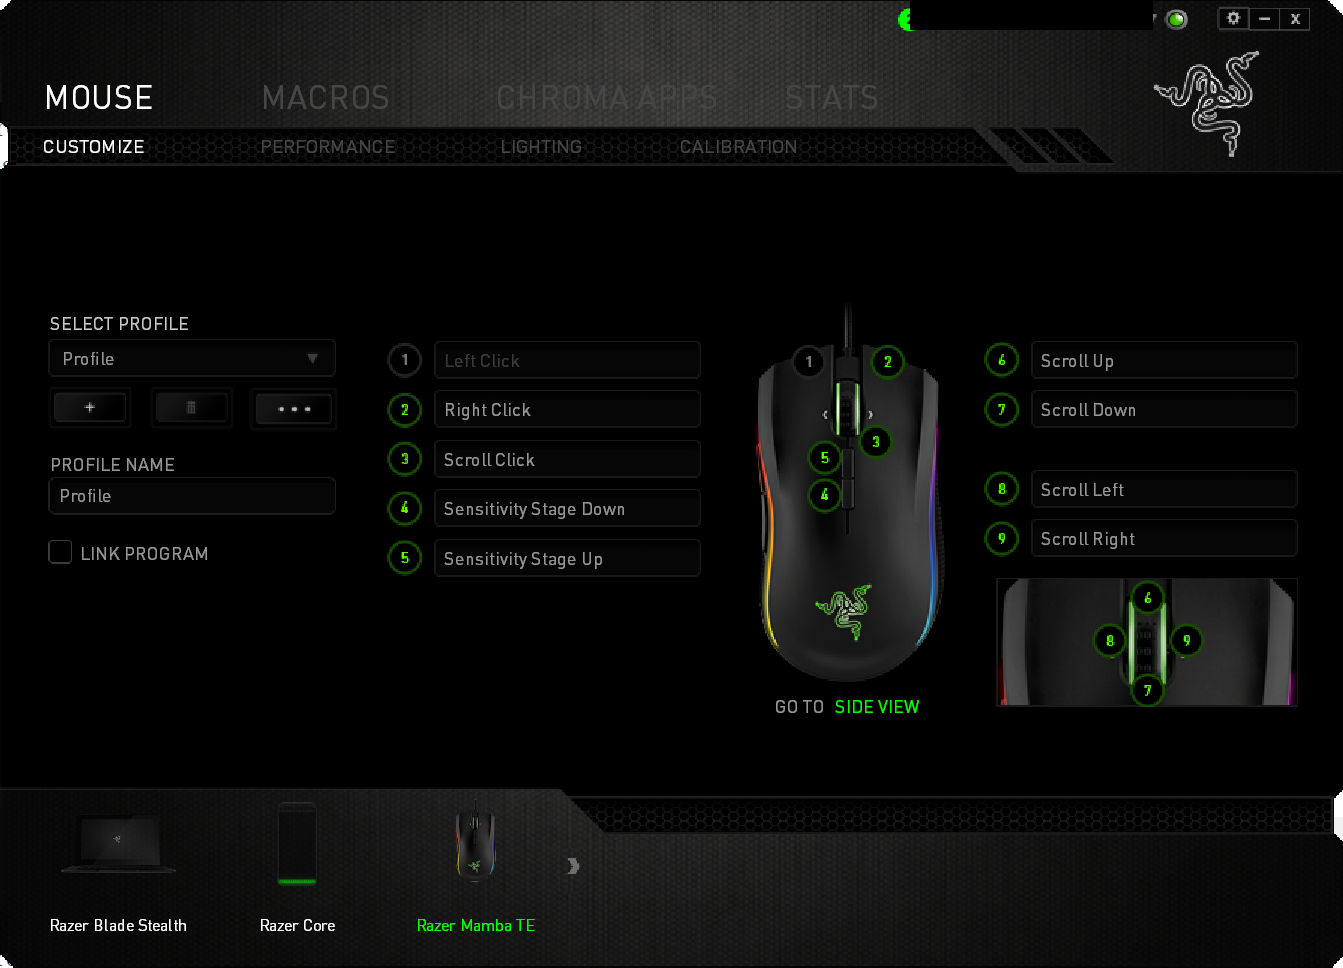Click marker 8 on scroll wheel close-up
This screenshot has height=968, width=1343.
pos(1109,640)
